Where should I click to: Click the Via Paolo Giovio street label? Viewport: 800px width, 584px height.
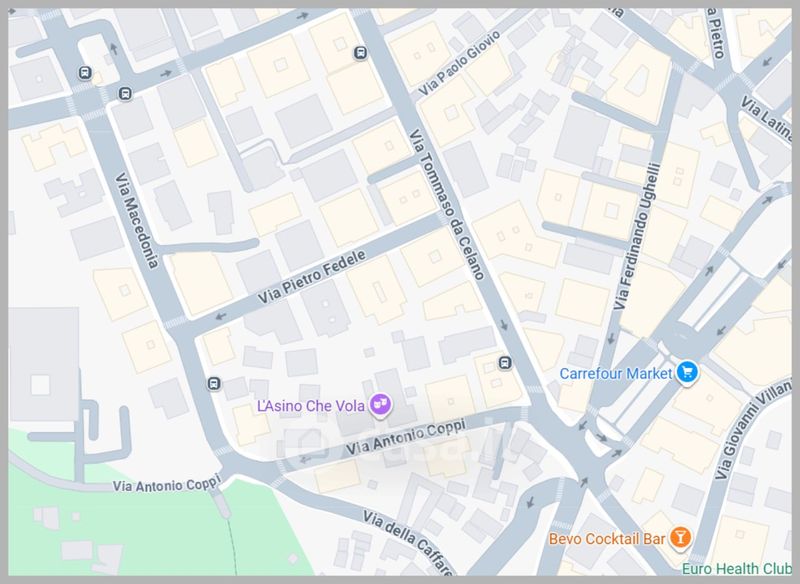[x=459, y=63]
